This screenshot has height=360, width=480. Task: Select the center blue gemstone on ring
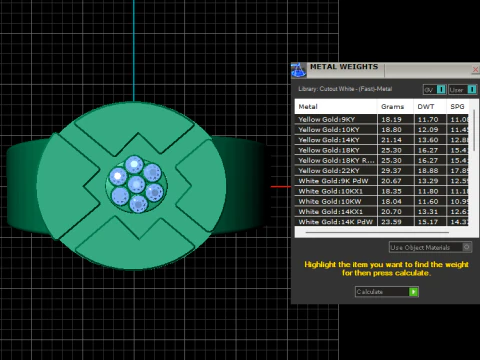[136, 184]
